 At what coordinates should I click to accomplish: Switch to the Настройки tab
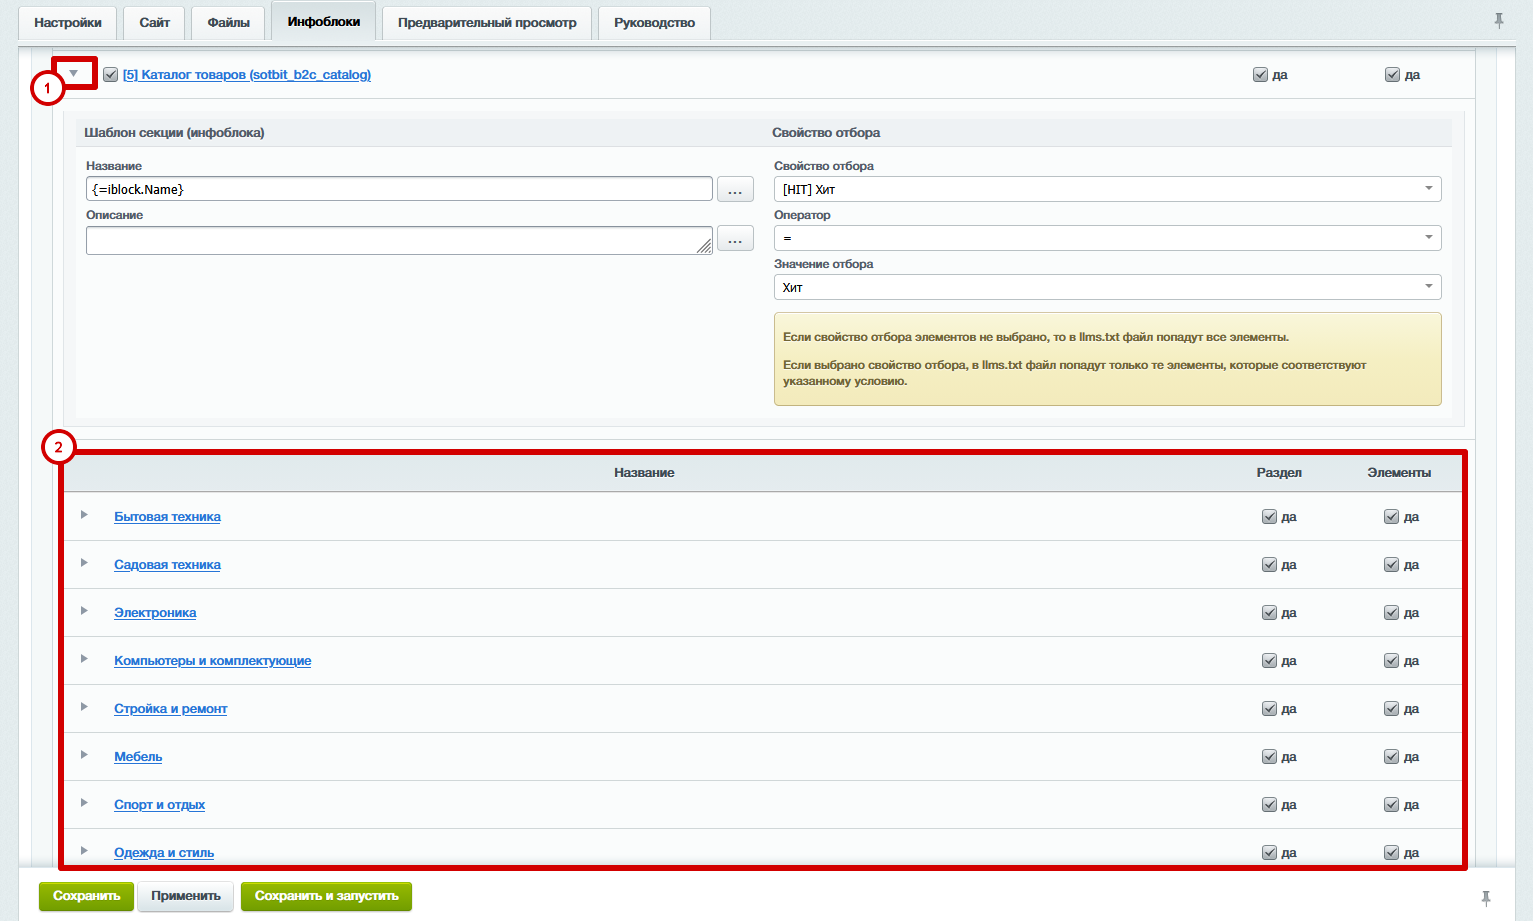pyautogui.click(x=68, y=22)
